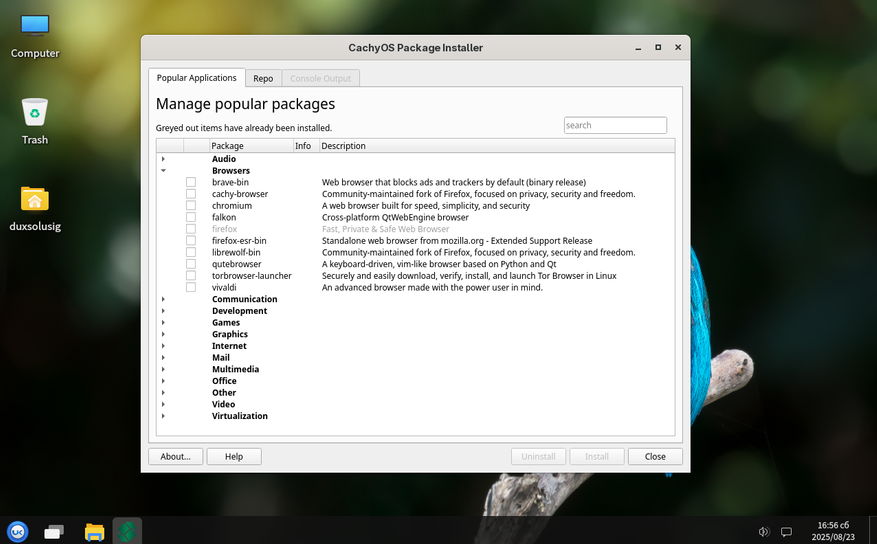Minimize the Package Installer window
Viewport: 877px width, 544px height.
click(638, 48)
